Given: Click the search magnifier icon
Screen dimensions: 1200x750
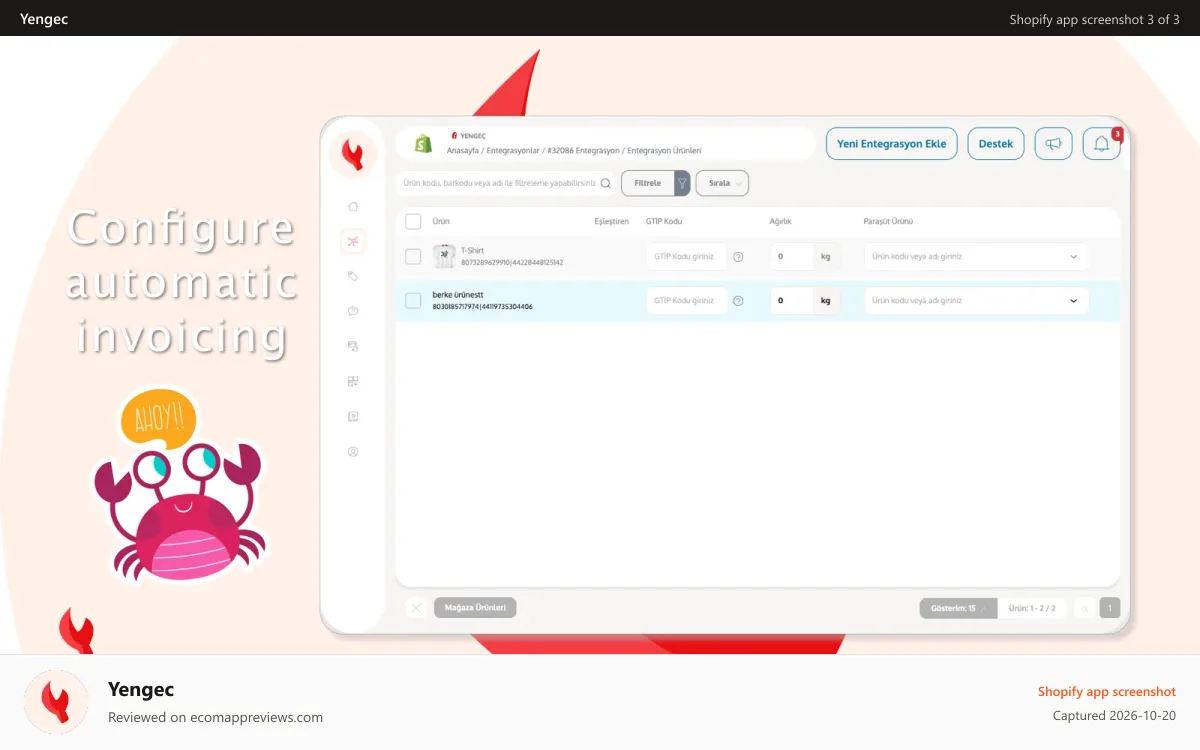Looking at the screenshot, I should [x=605, y=184].
